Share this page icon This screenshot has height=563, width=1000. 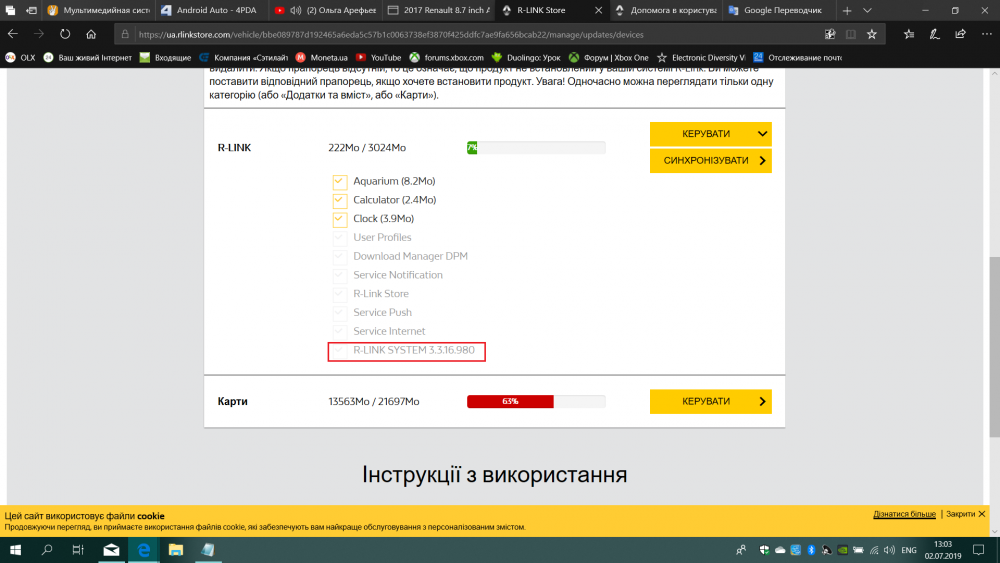tap(960, 34)
